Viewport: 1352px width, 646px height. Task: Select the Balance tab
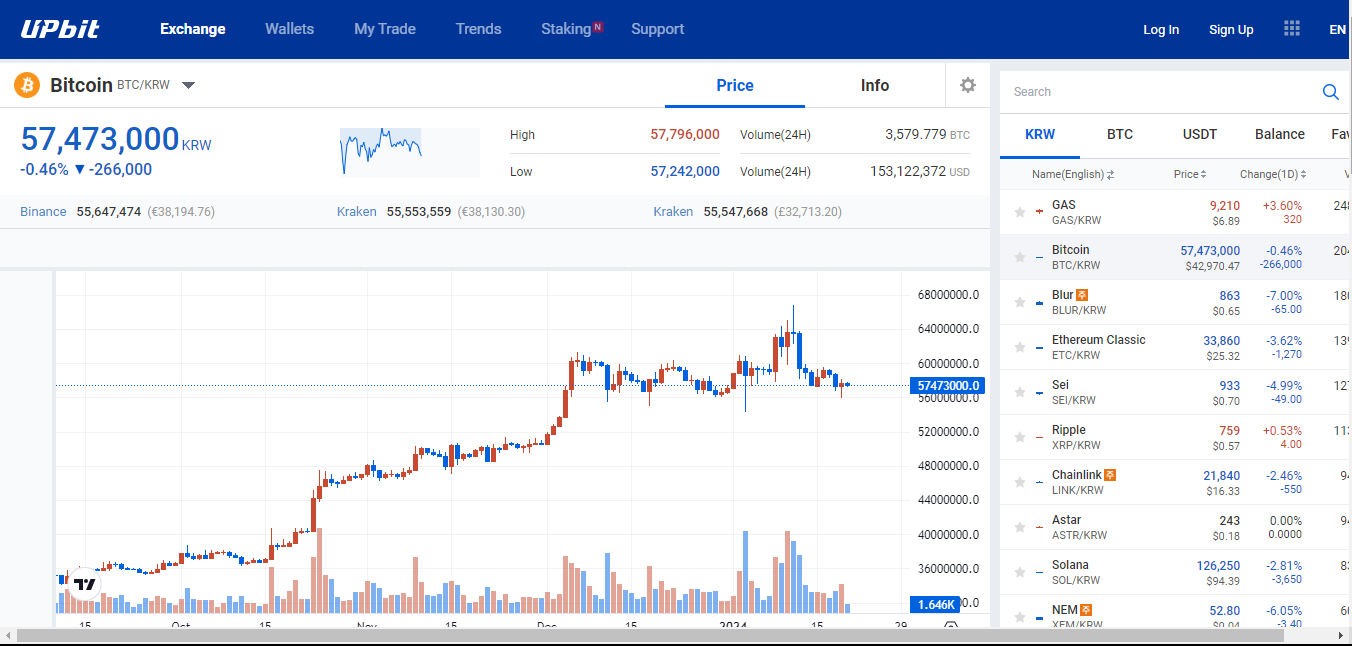(x=1280, y=134)
